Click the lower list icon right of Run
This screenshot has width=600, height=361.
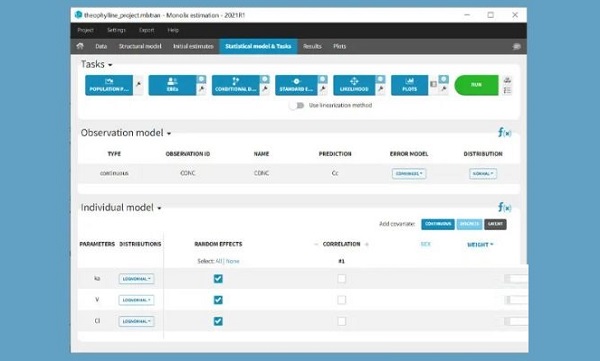point(507,90)
